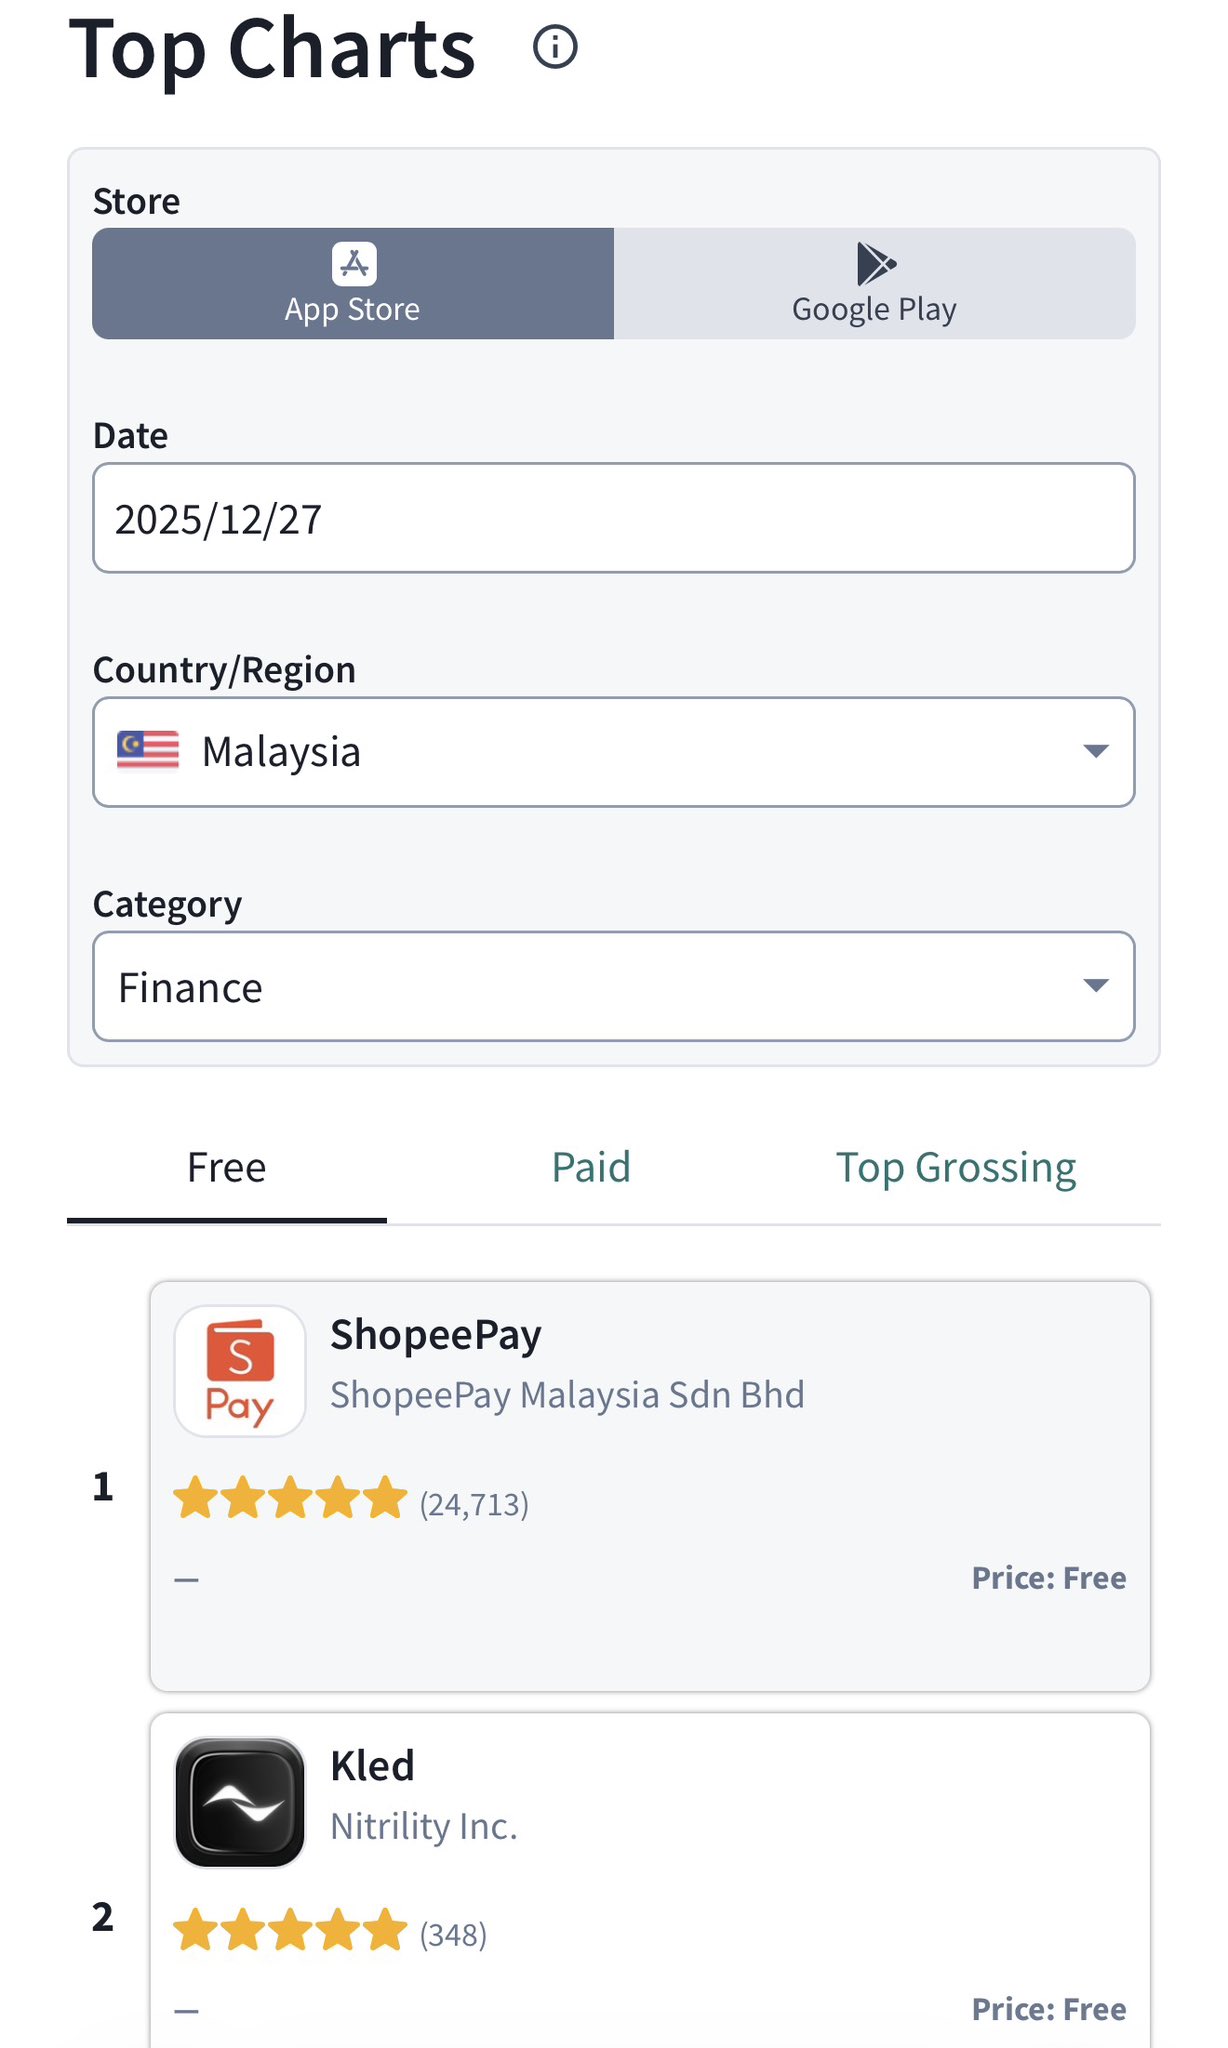1228x2048 pixels.
Task: Click the App Store logo icon
Action: click(354, 264)
